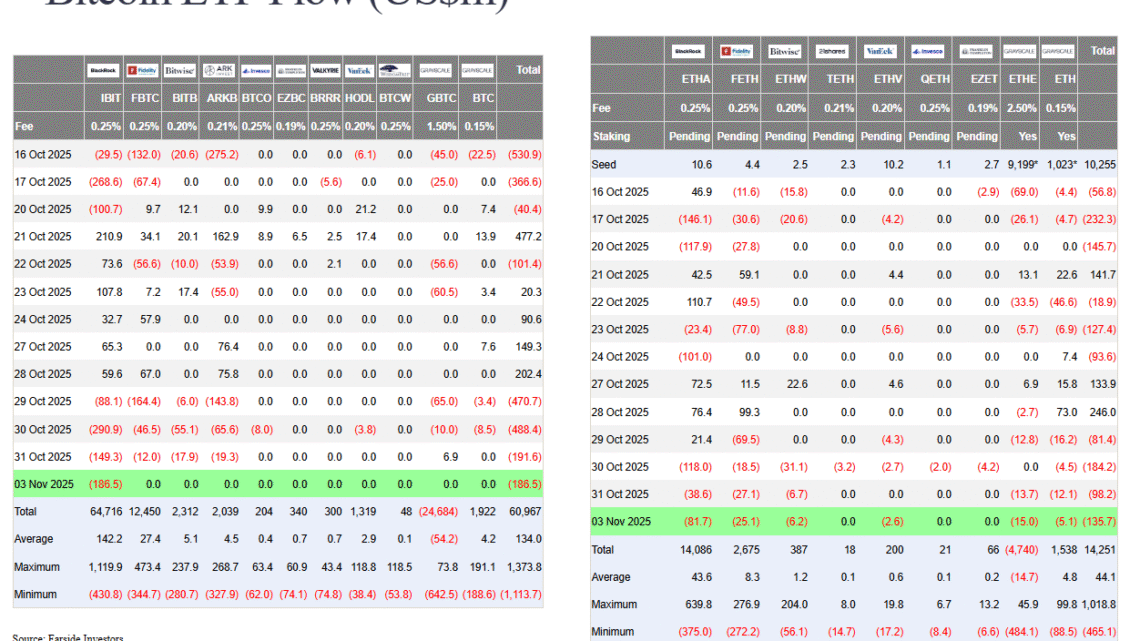Click the 21shares logo above TETH
This screenshot has width=1140, height=641.
tap(832, 50)
